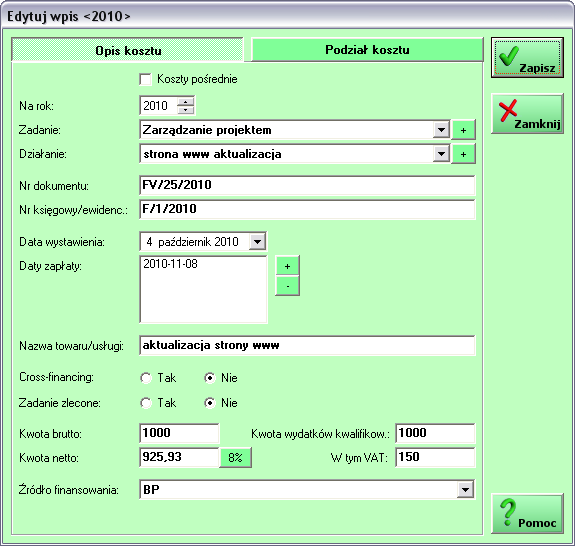Switch to the Podział kosztu tab
This screenshot has width=575, height=546.
click(367, 50)
